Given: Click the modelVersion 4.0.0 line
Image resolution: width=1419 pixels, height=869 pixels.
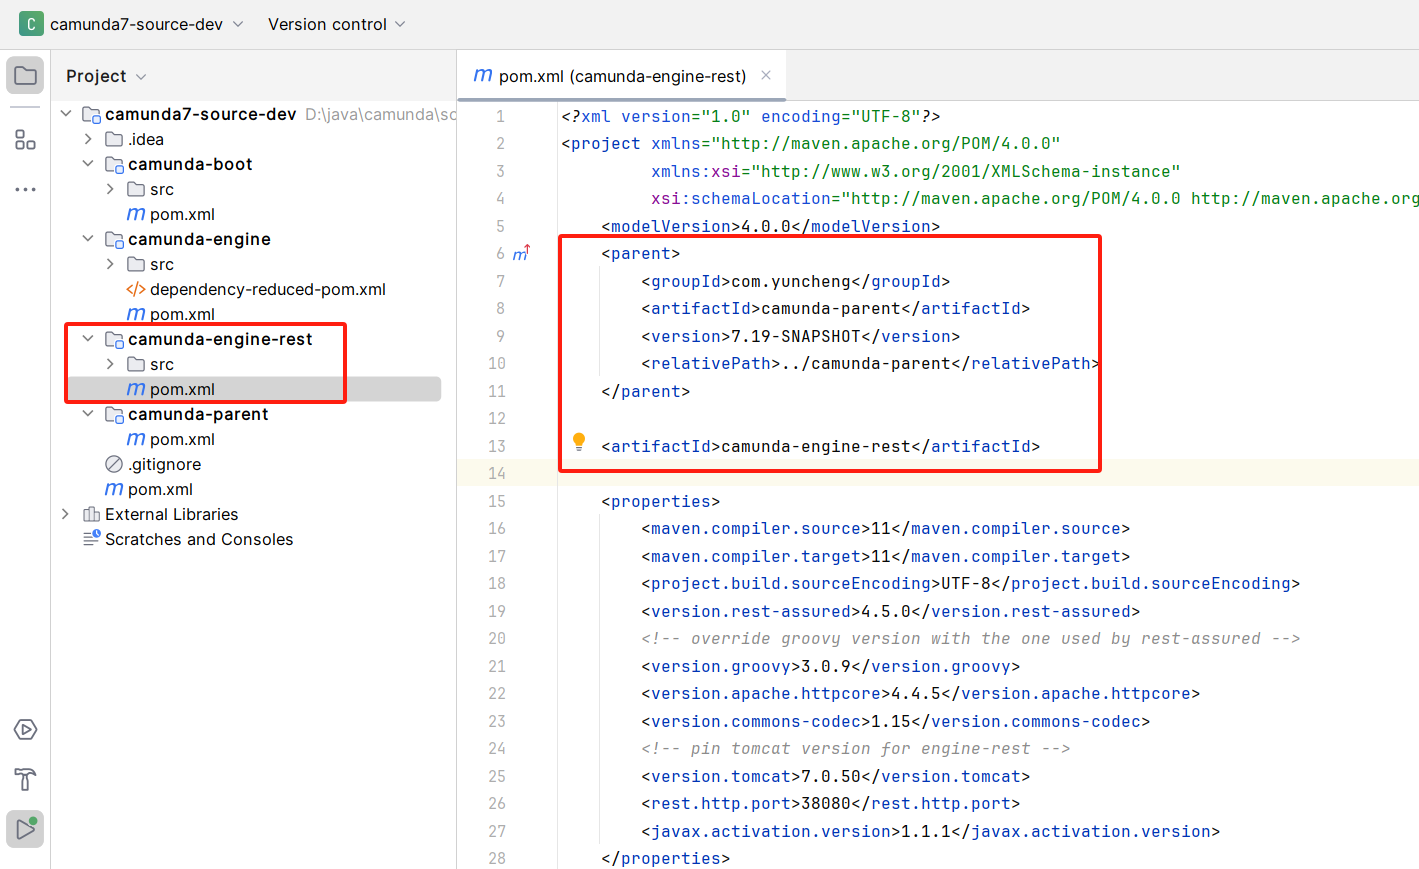Looking at the screenshot, I should (x=770, y=226).
